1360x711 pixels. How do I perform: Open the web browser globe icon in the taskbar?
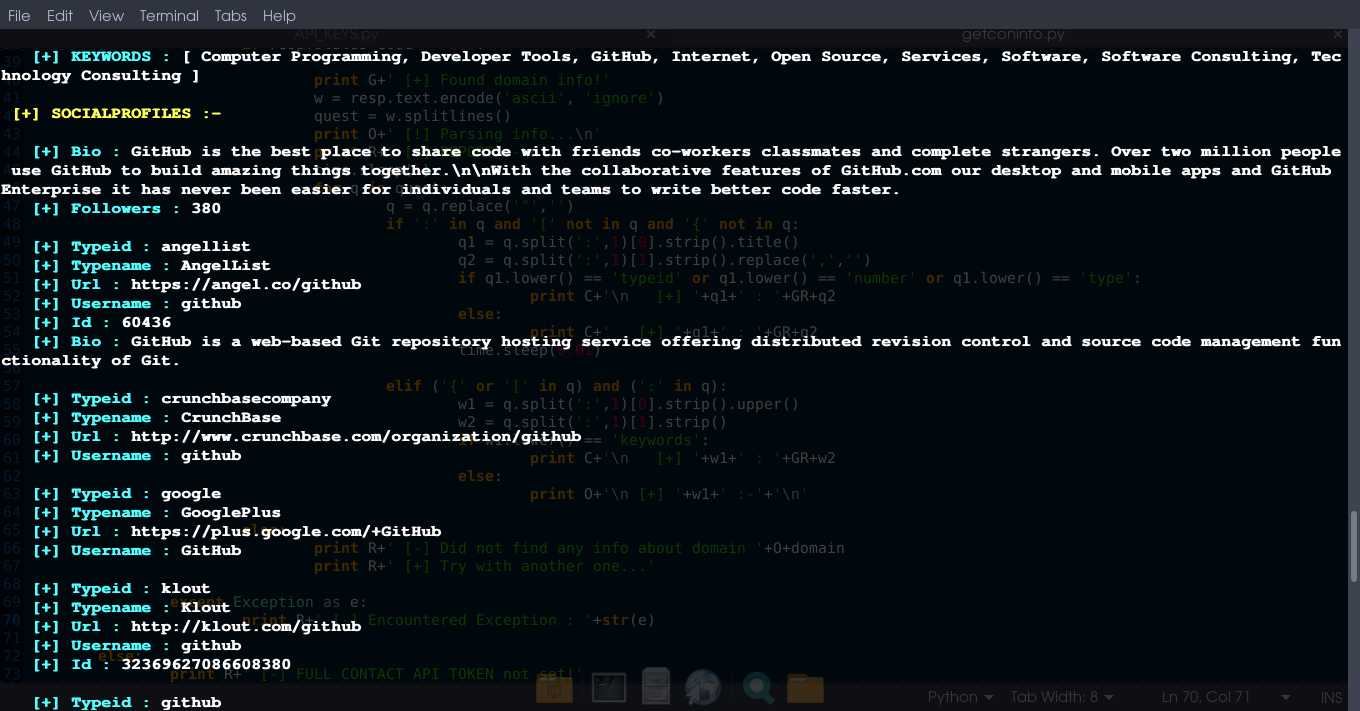(x=702, y=689)
